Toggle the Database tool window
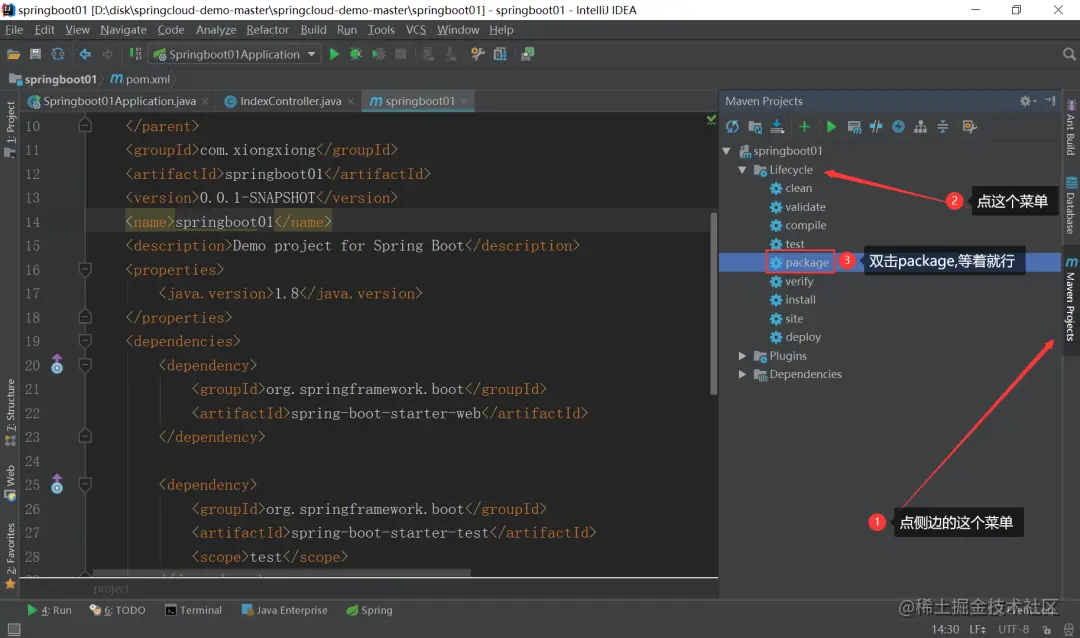Image resolution: width=1080 pixels, height=638 pixels. point(1071,206)
